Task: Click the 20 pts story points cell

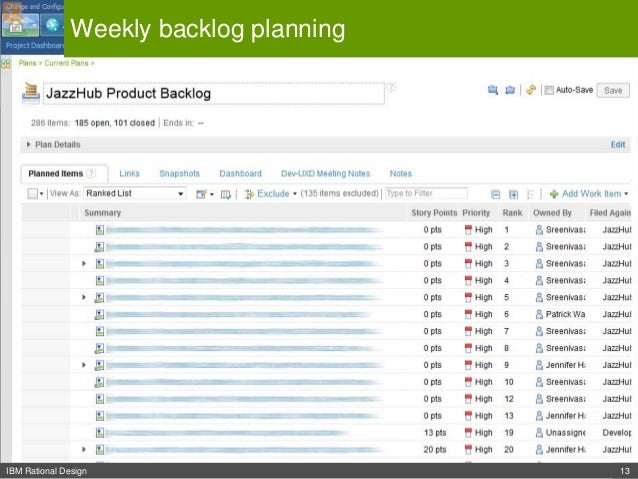Action: [435, 450]
